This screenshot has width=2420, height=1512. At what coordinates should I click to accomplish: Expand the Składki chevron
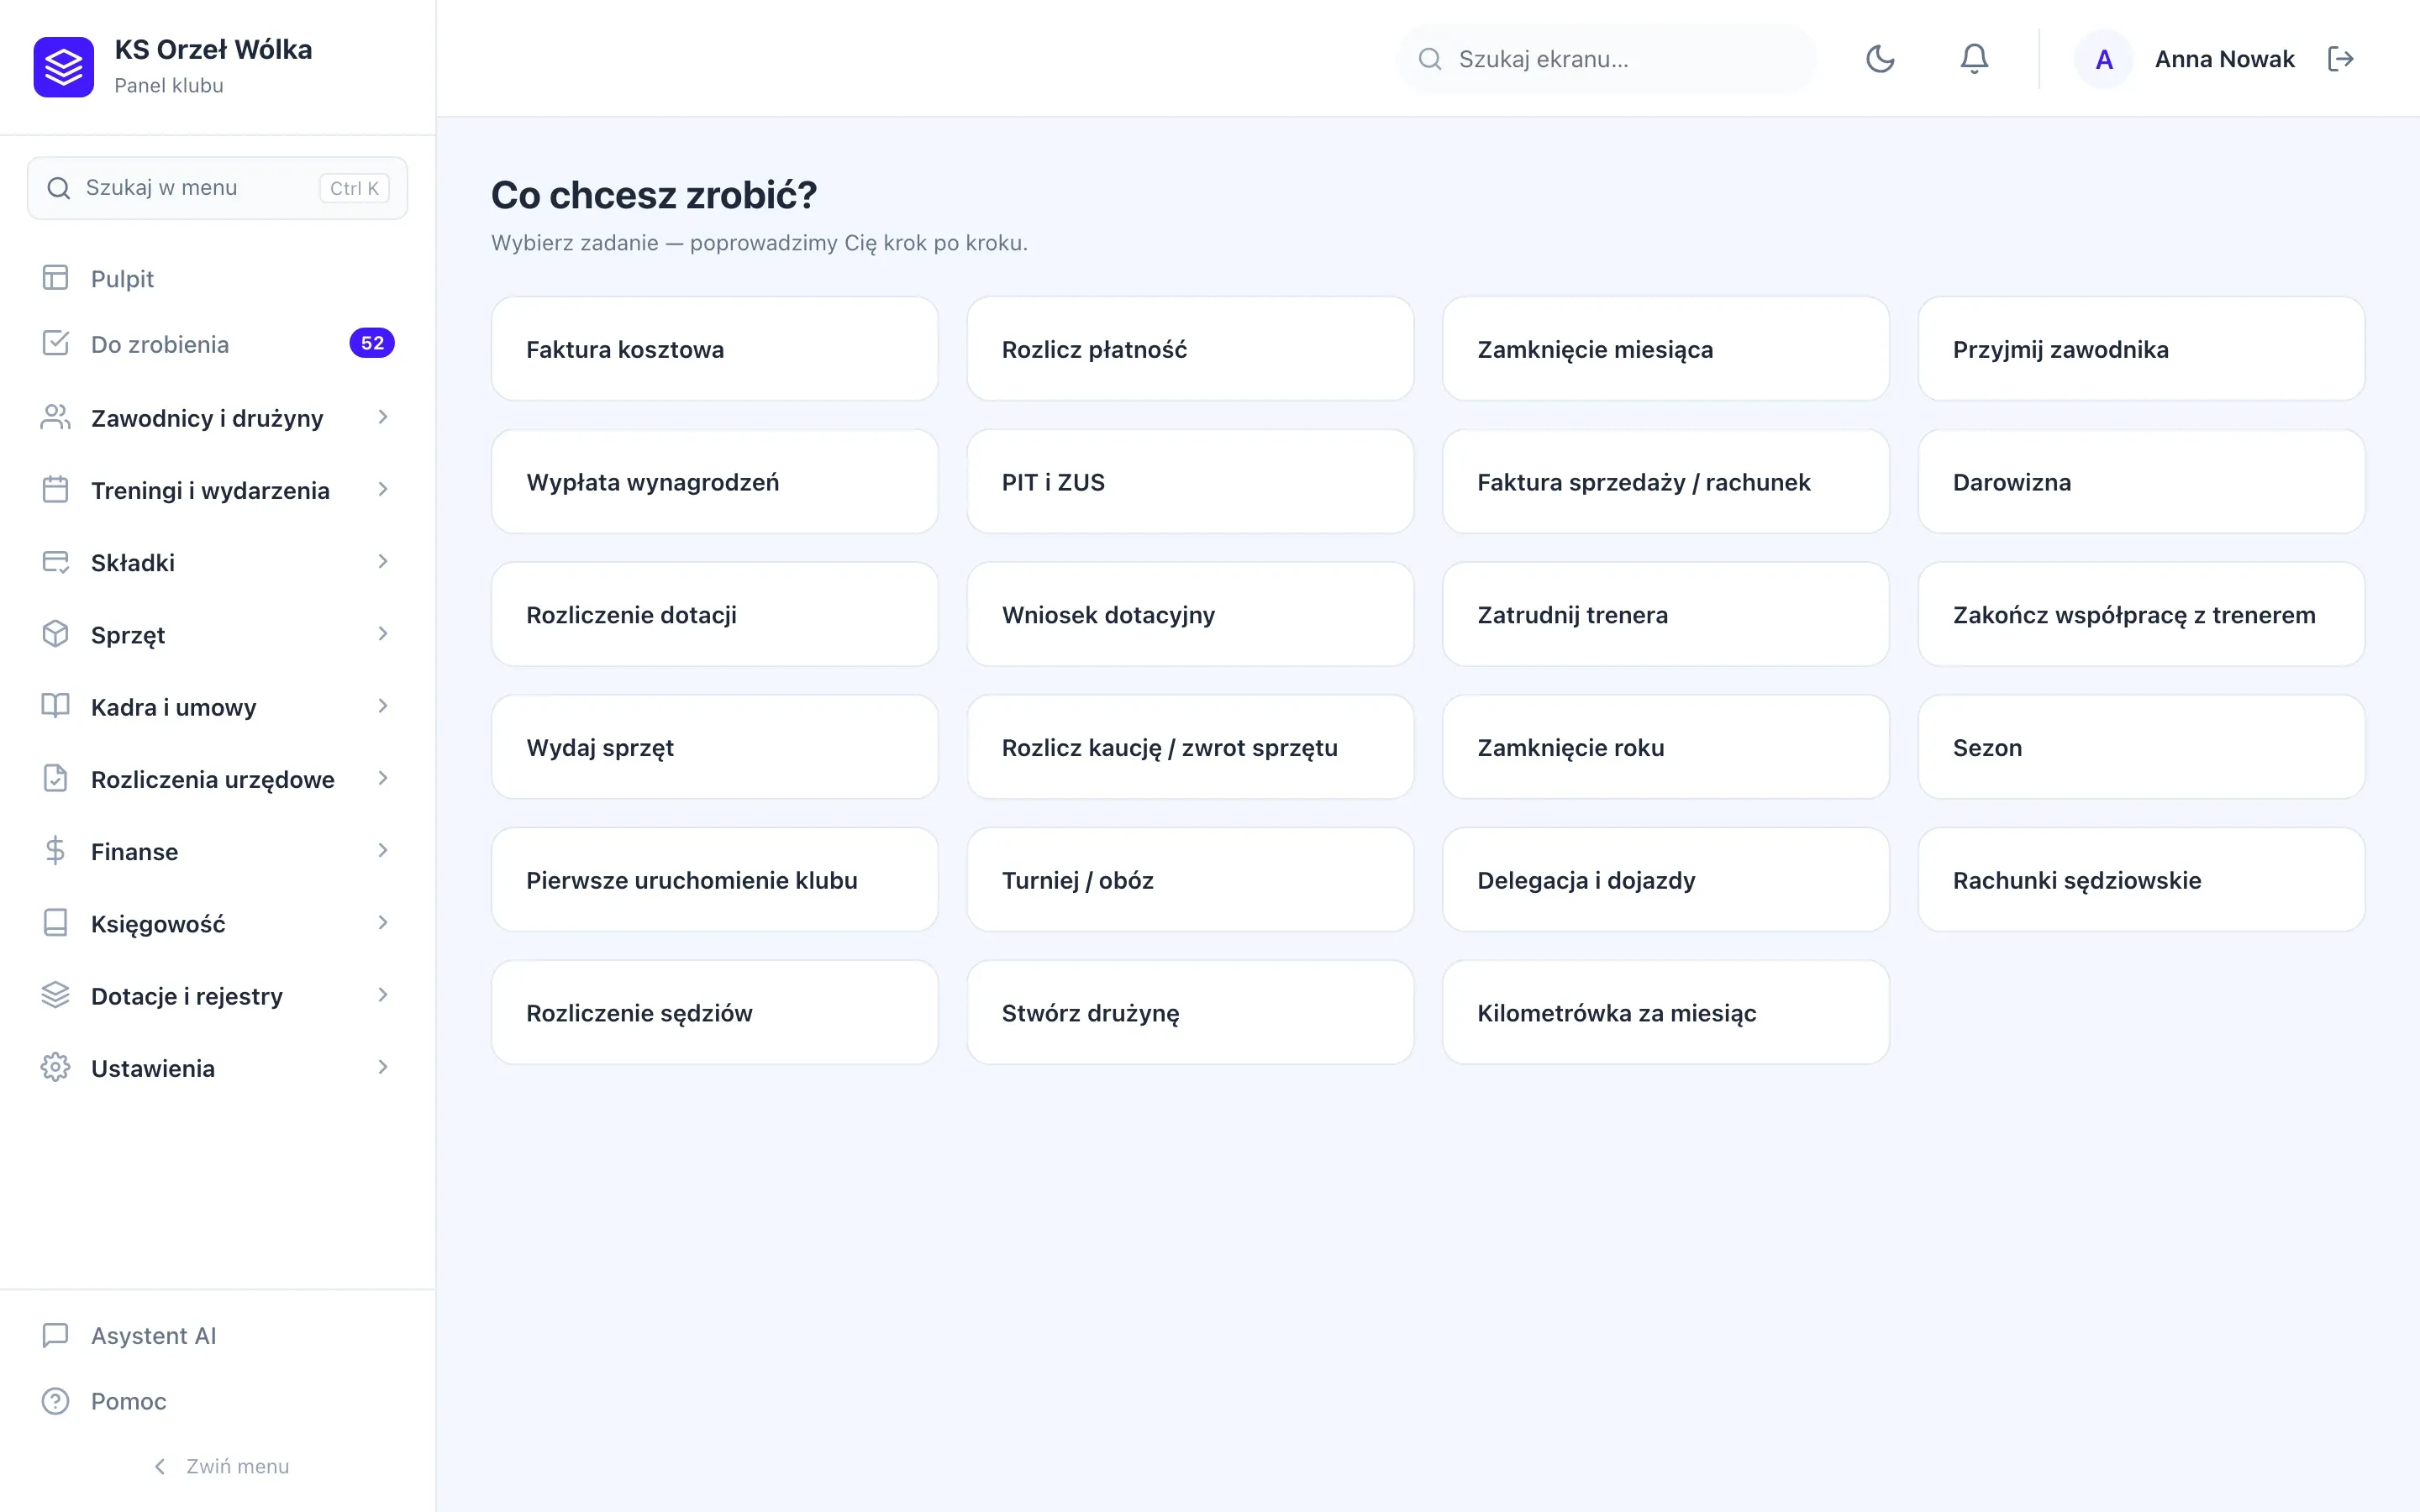coord(382,562)
